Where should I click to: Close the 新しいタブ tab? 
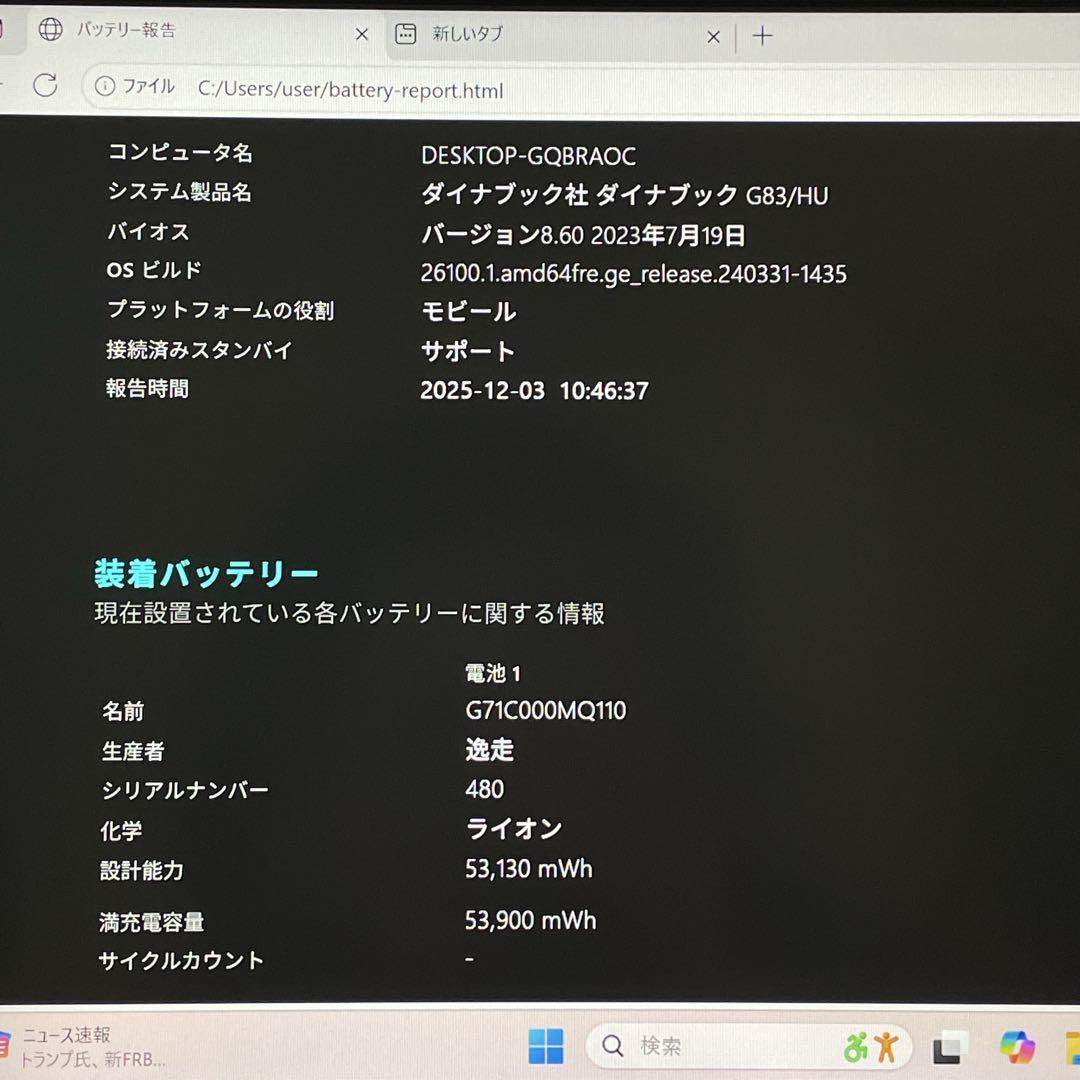(x=713, y=36)
